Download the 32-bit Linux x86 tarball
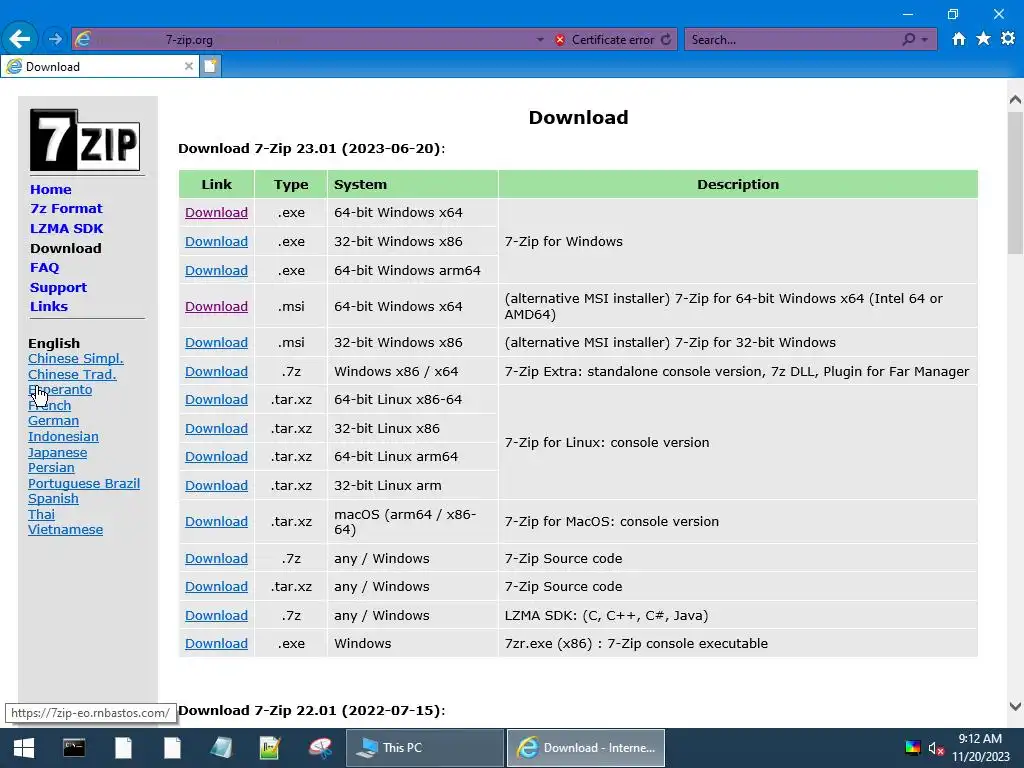 click(x=216, y=428)
